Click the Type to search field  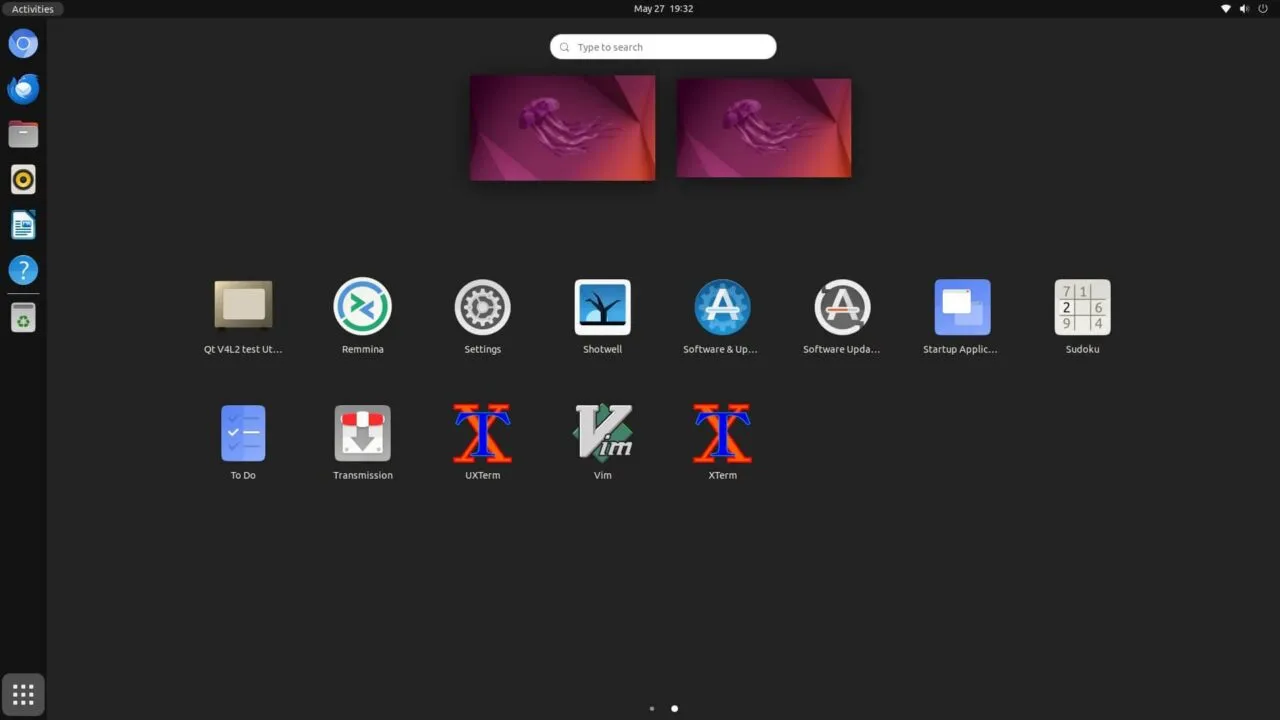(663, 47)
